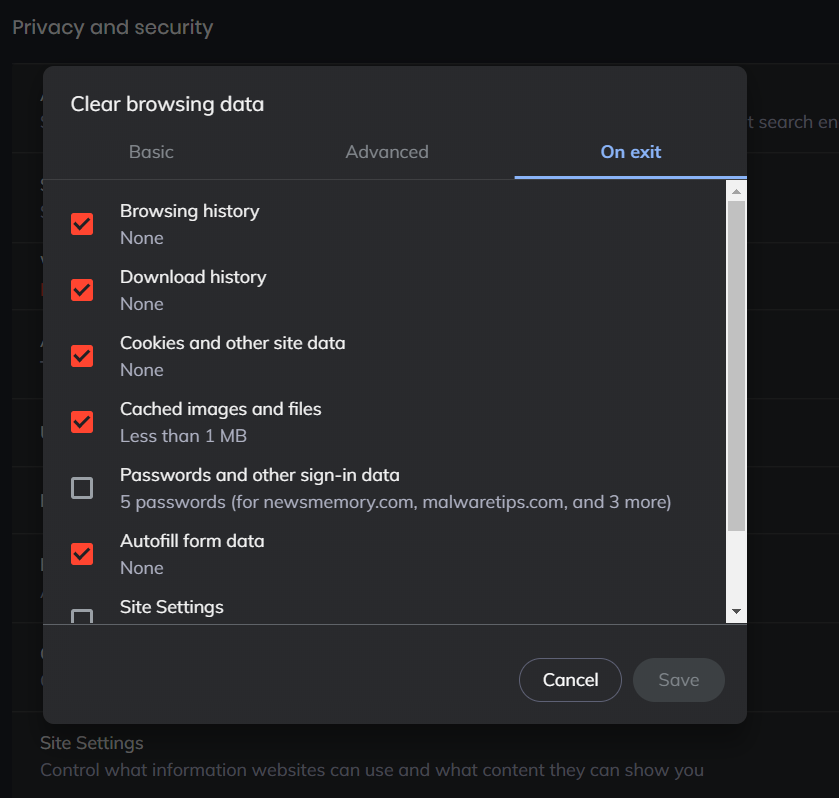Open Site Settings row behind the dialog
839x798 pixels.
(92, 744)
